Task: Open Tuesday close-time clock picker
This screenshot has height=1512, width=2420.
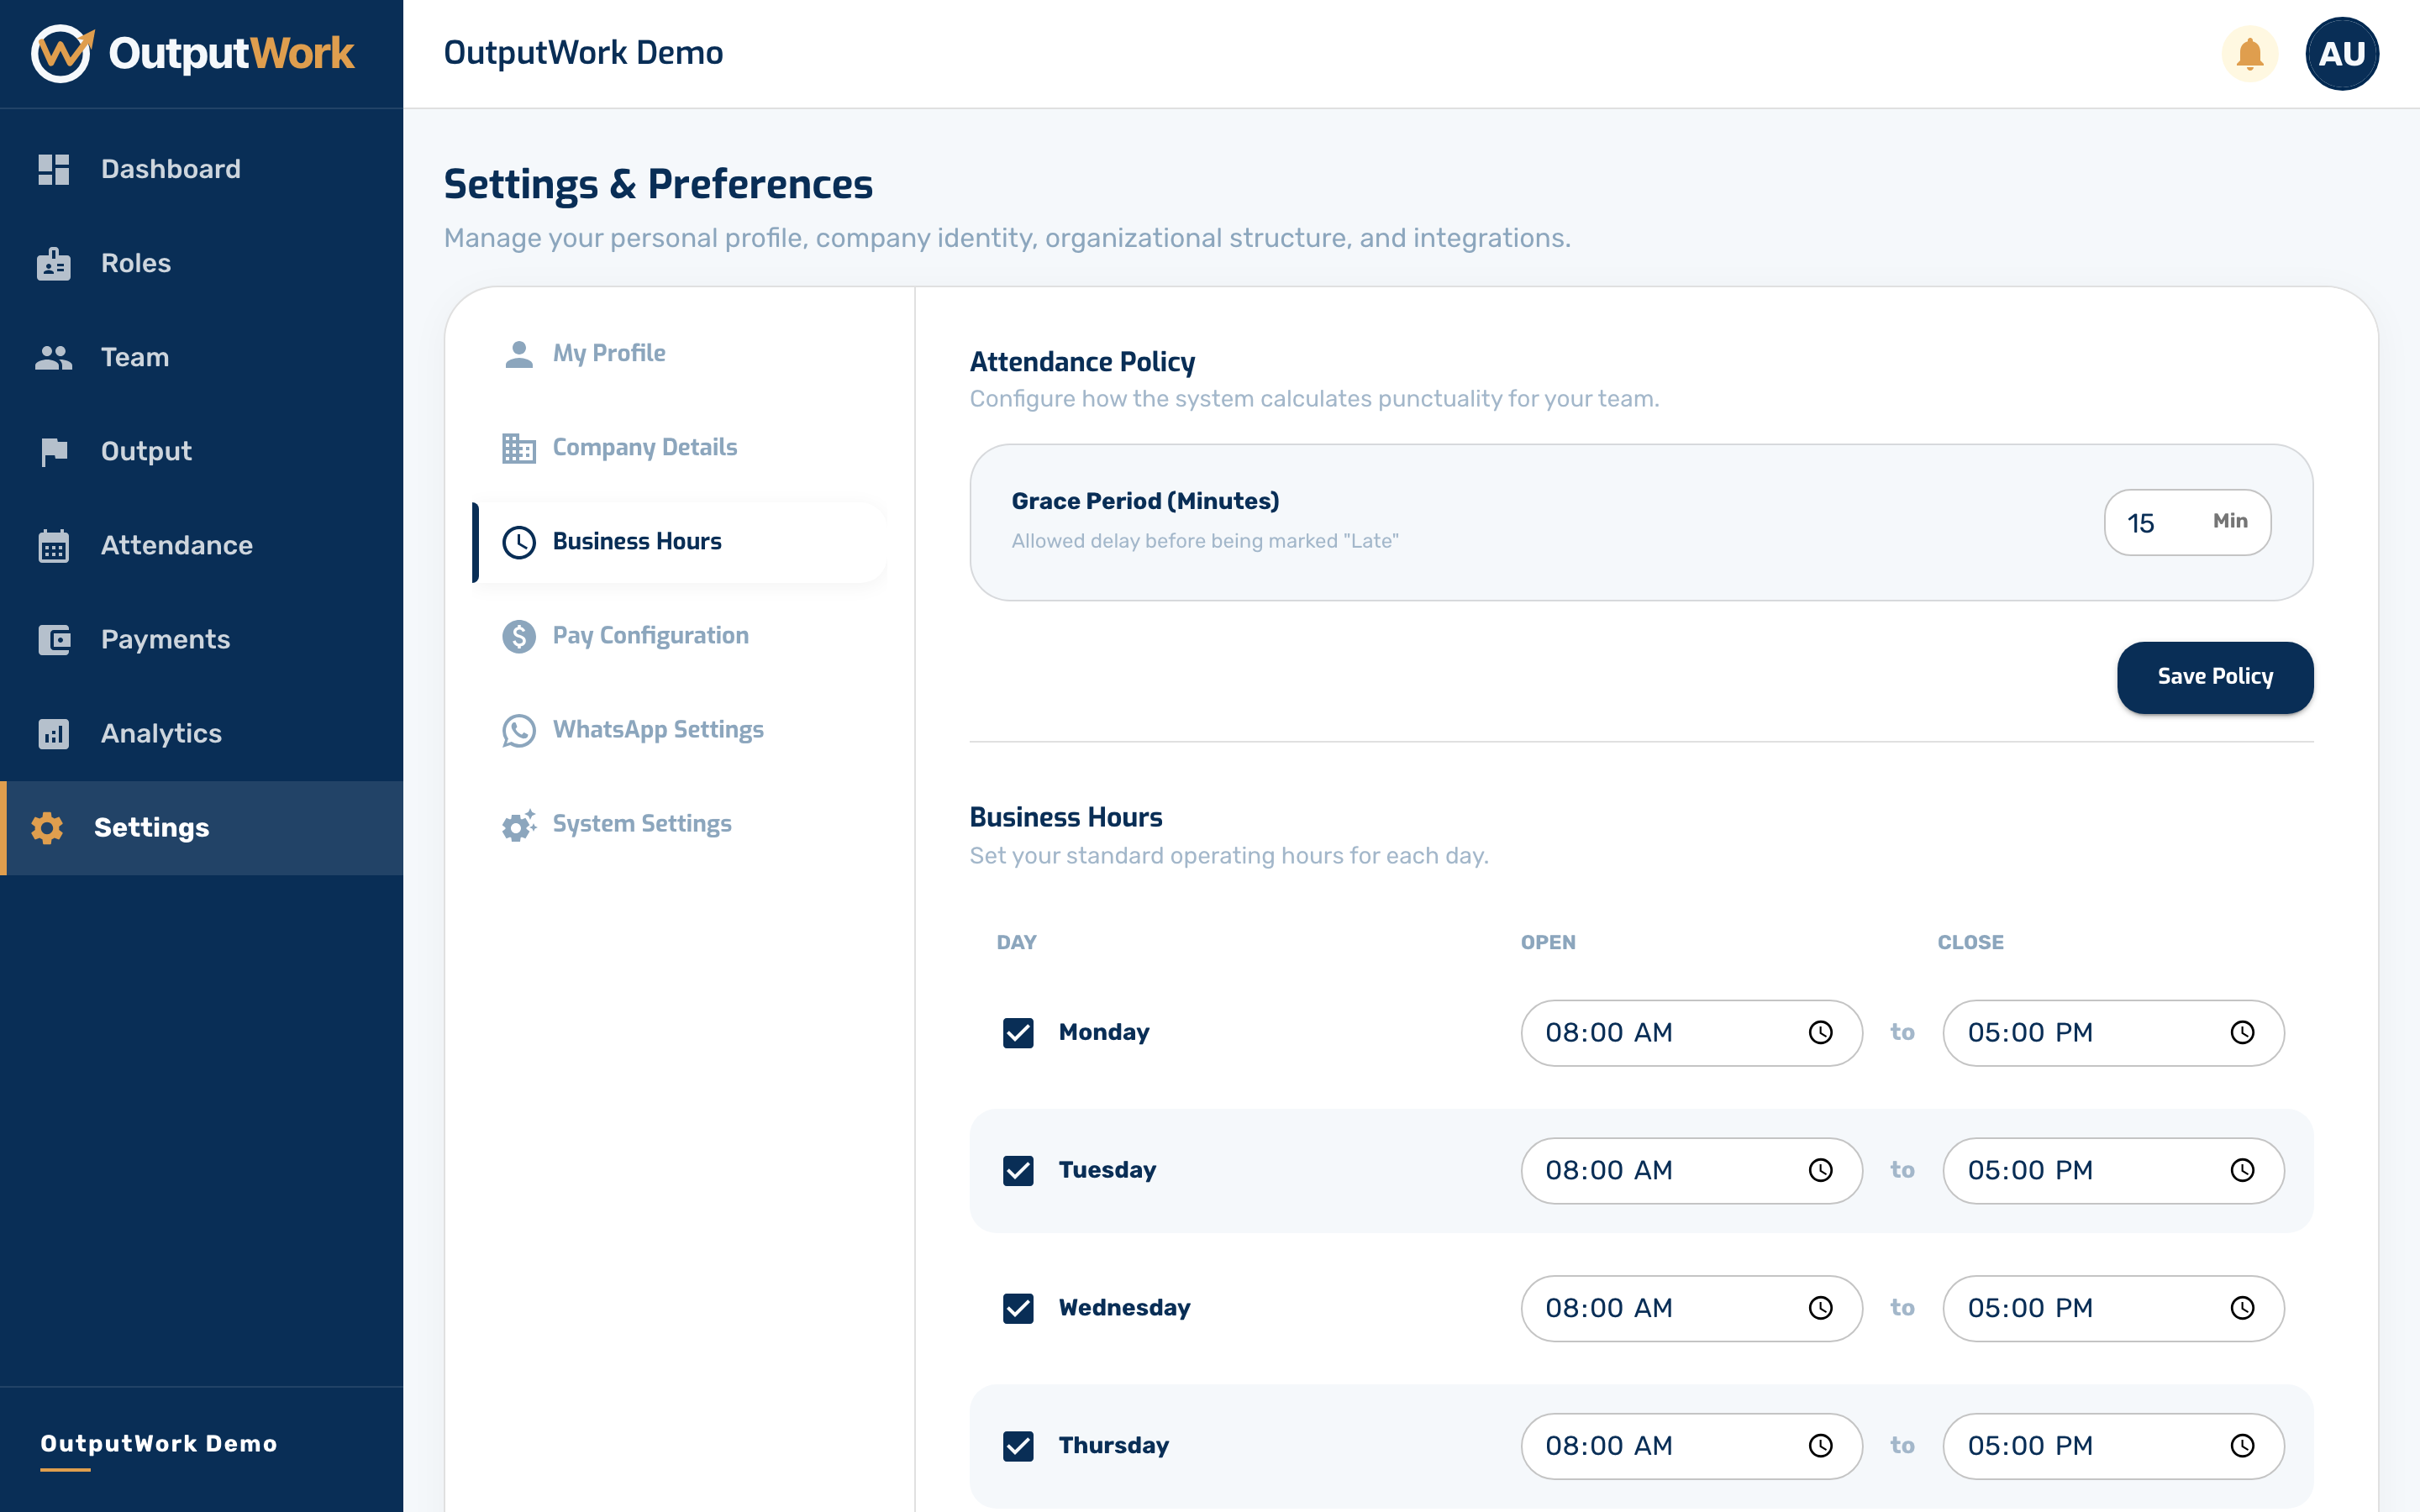Action: tap(2243, 1171)
